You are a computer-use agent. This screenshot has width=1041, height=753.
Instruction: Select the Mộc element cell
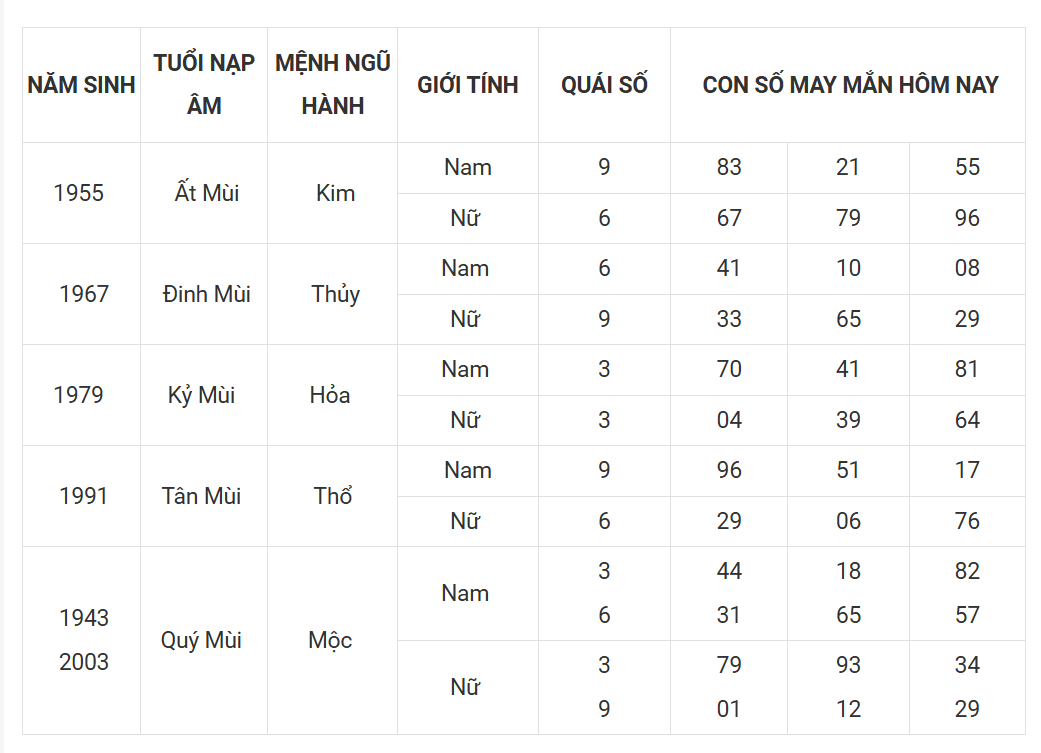point(332,640)
